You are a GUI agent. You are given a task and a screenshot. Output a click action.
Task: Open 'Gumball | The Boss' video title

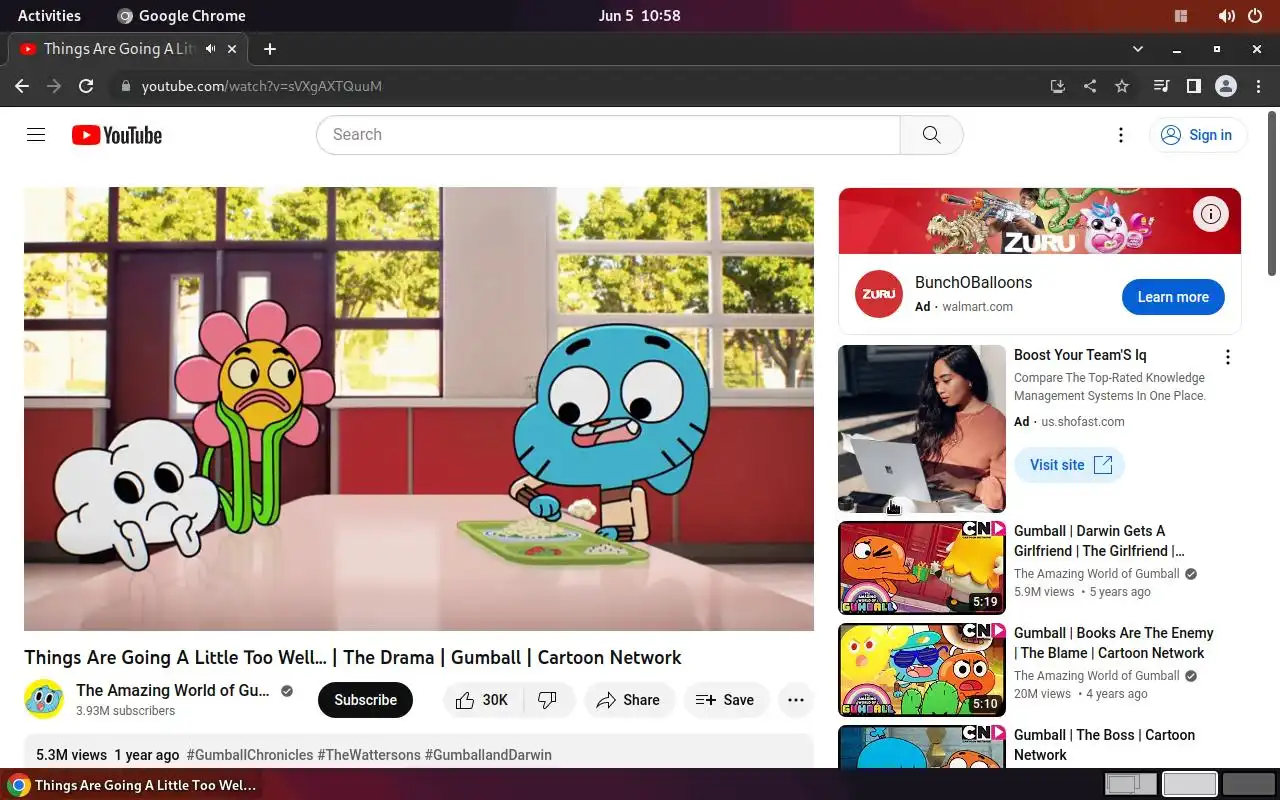tap(1104, 745)
